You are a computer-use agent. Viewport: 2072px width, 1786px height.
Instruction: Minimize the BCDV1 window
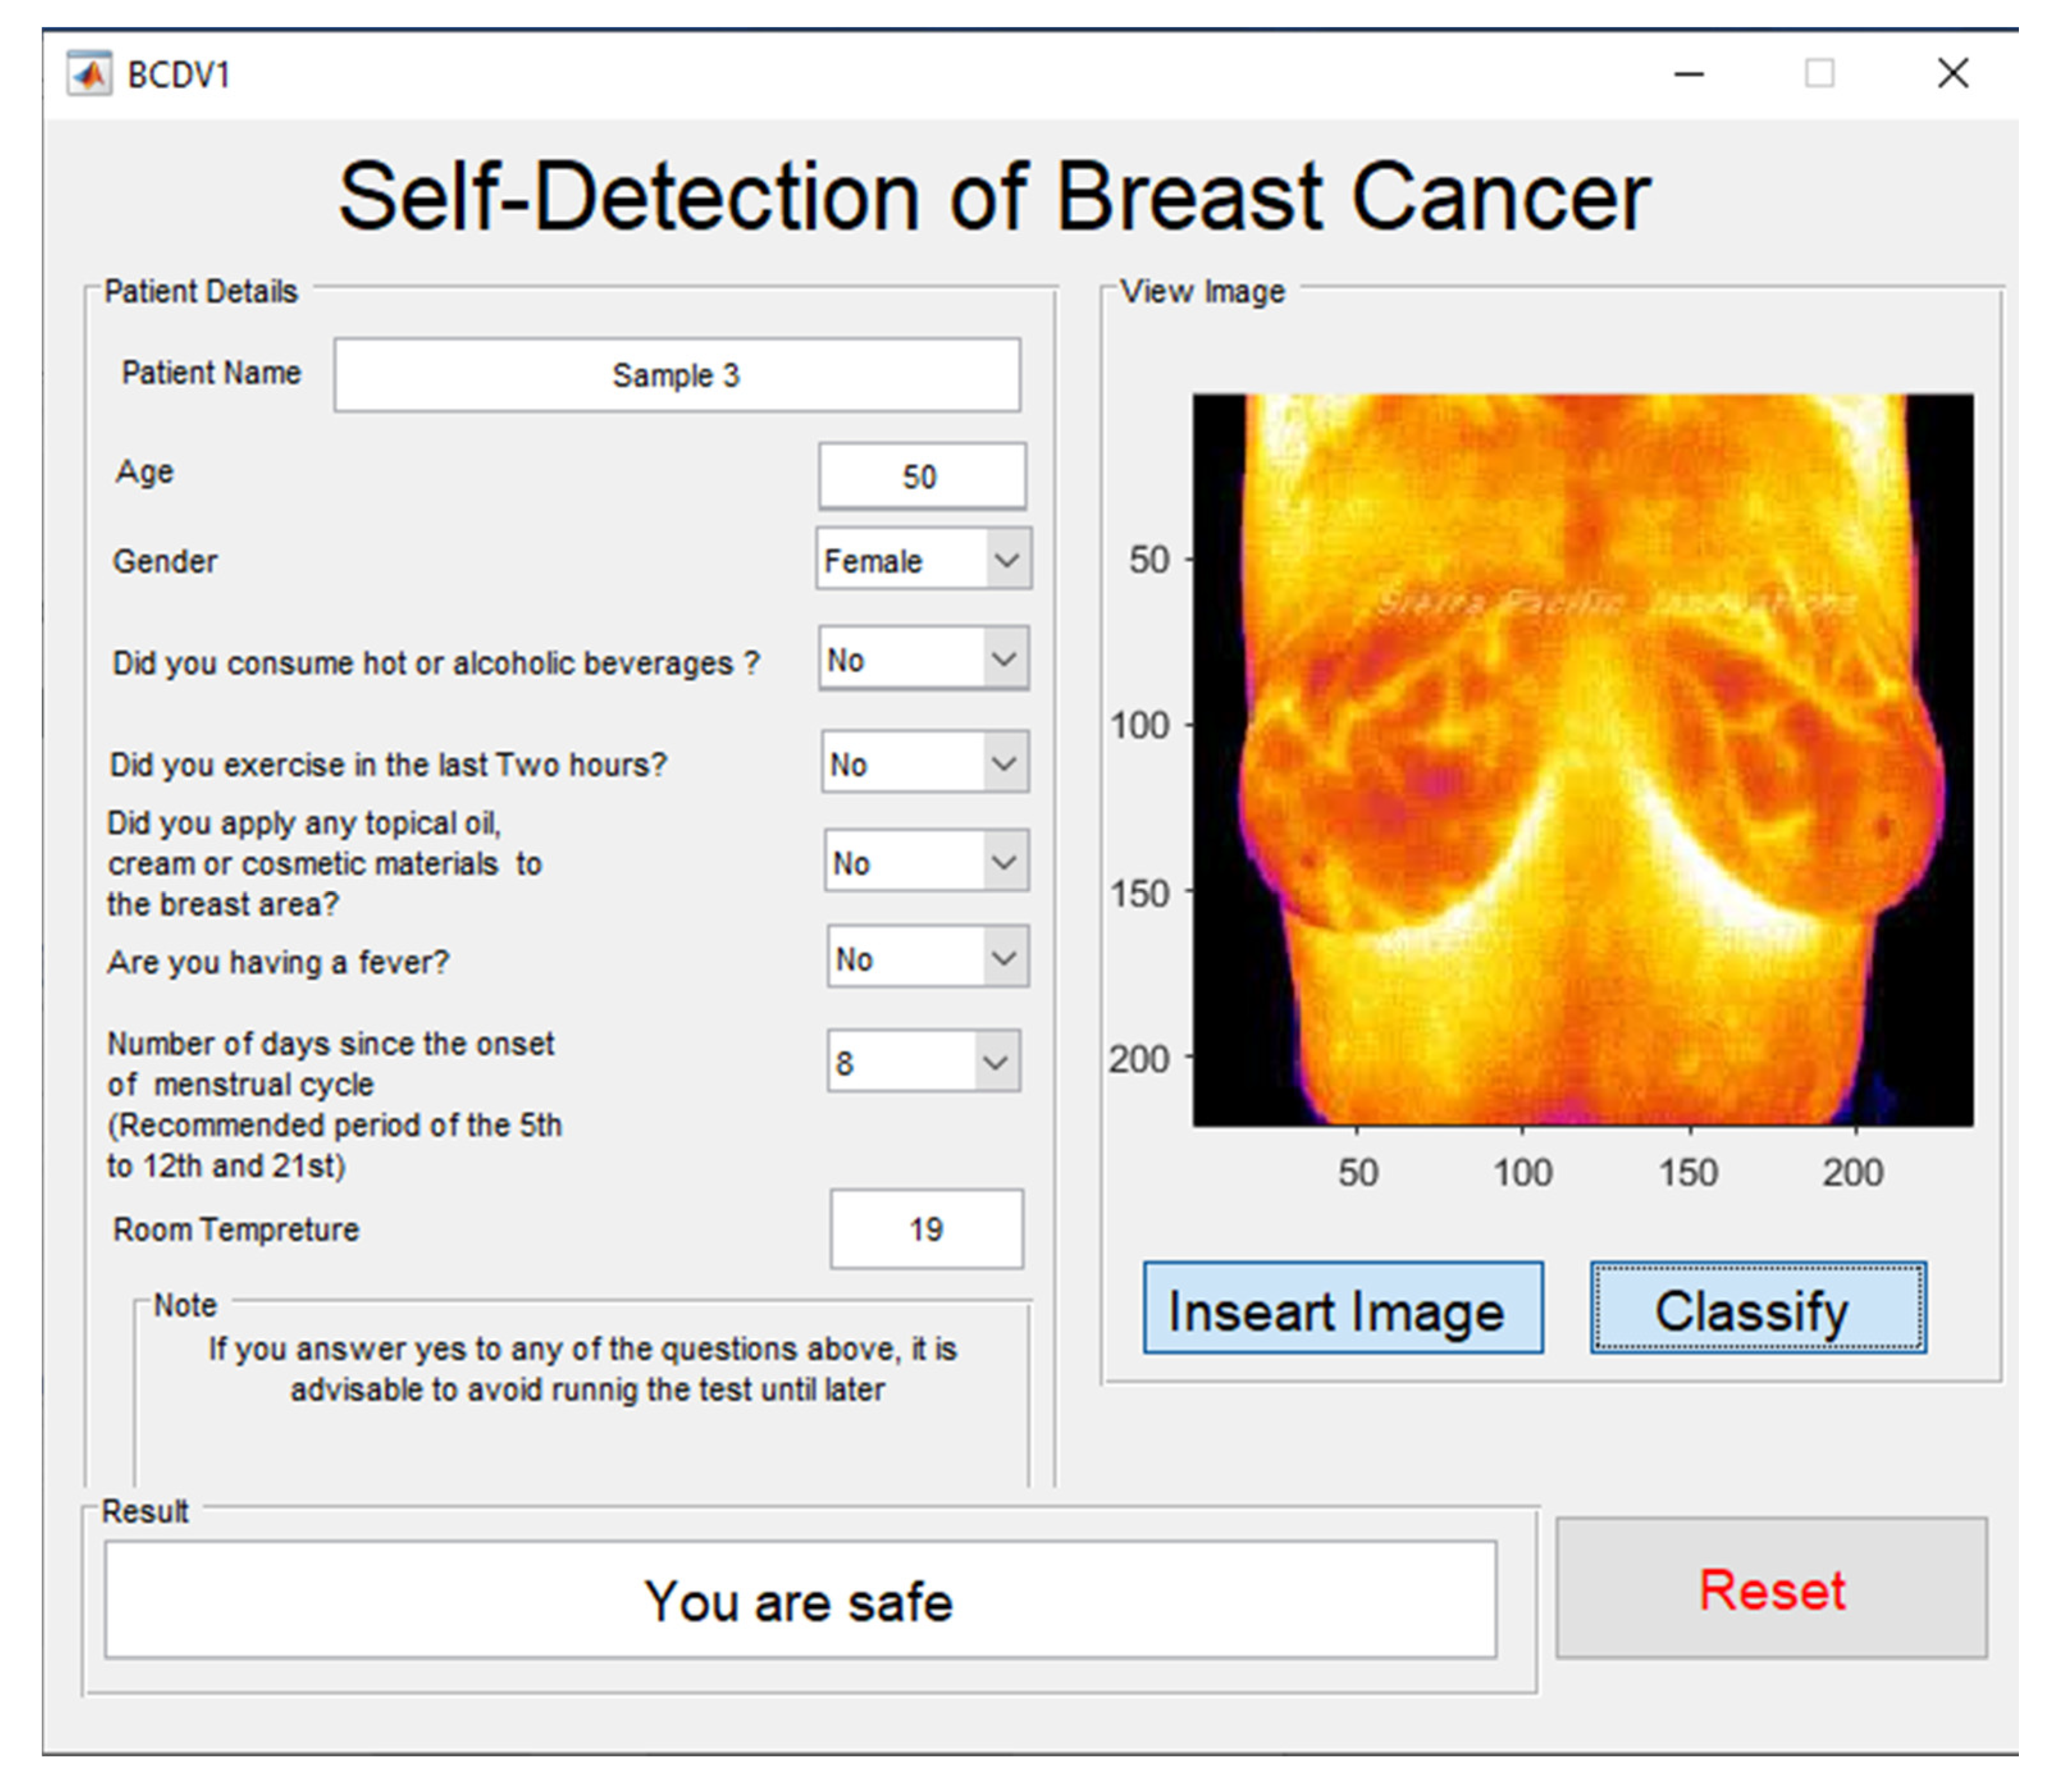[x=1689, y=74]
